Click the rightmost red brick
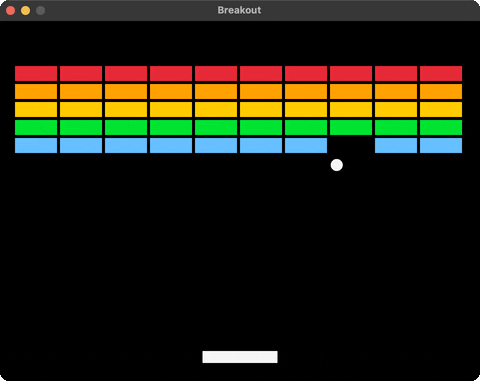 (x=441, y=73)
